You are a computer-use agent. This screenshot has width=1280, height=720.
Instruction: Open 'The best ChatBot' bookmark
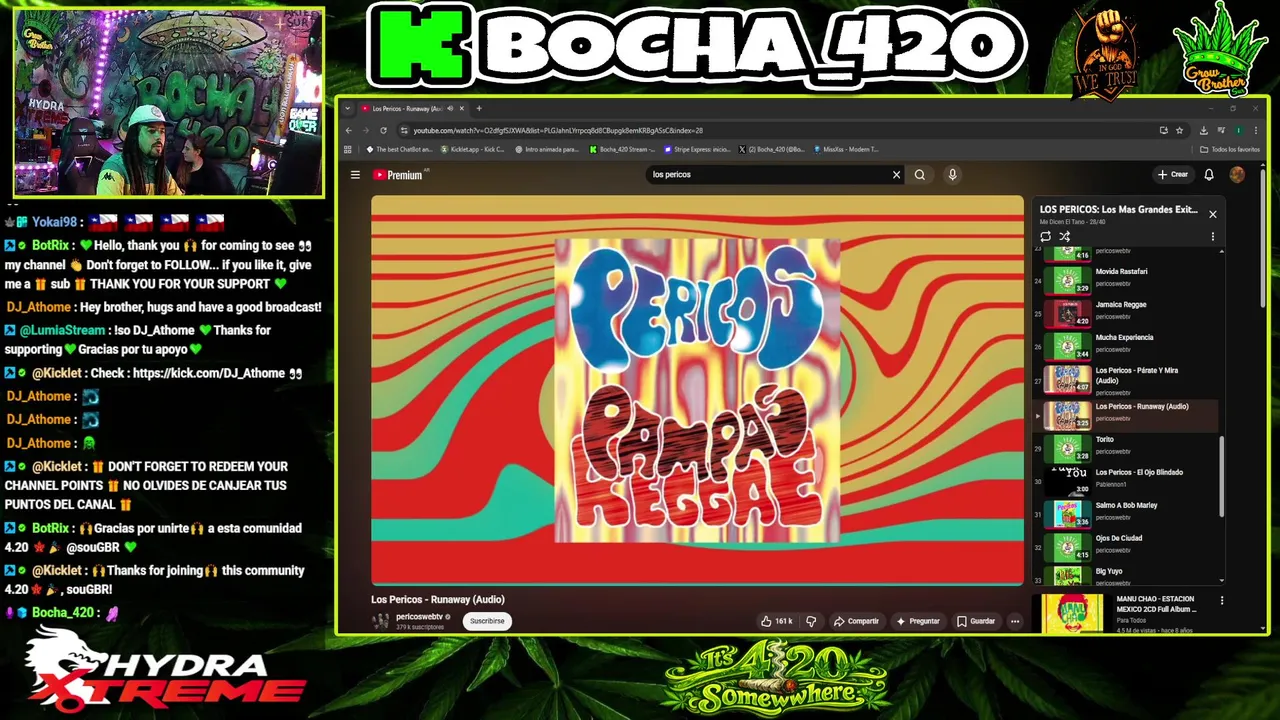coord(399,150)
